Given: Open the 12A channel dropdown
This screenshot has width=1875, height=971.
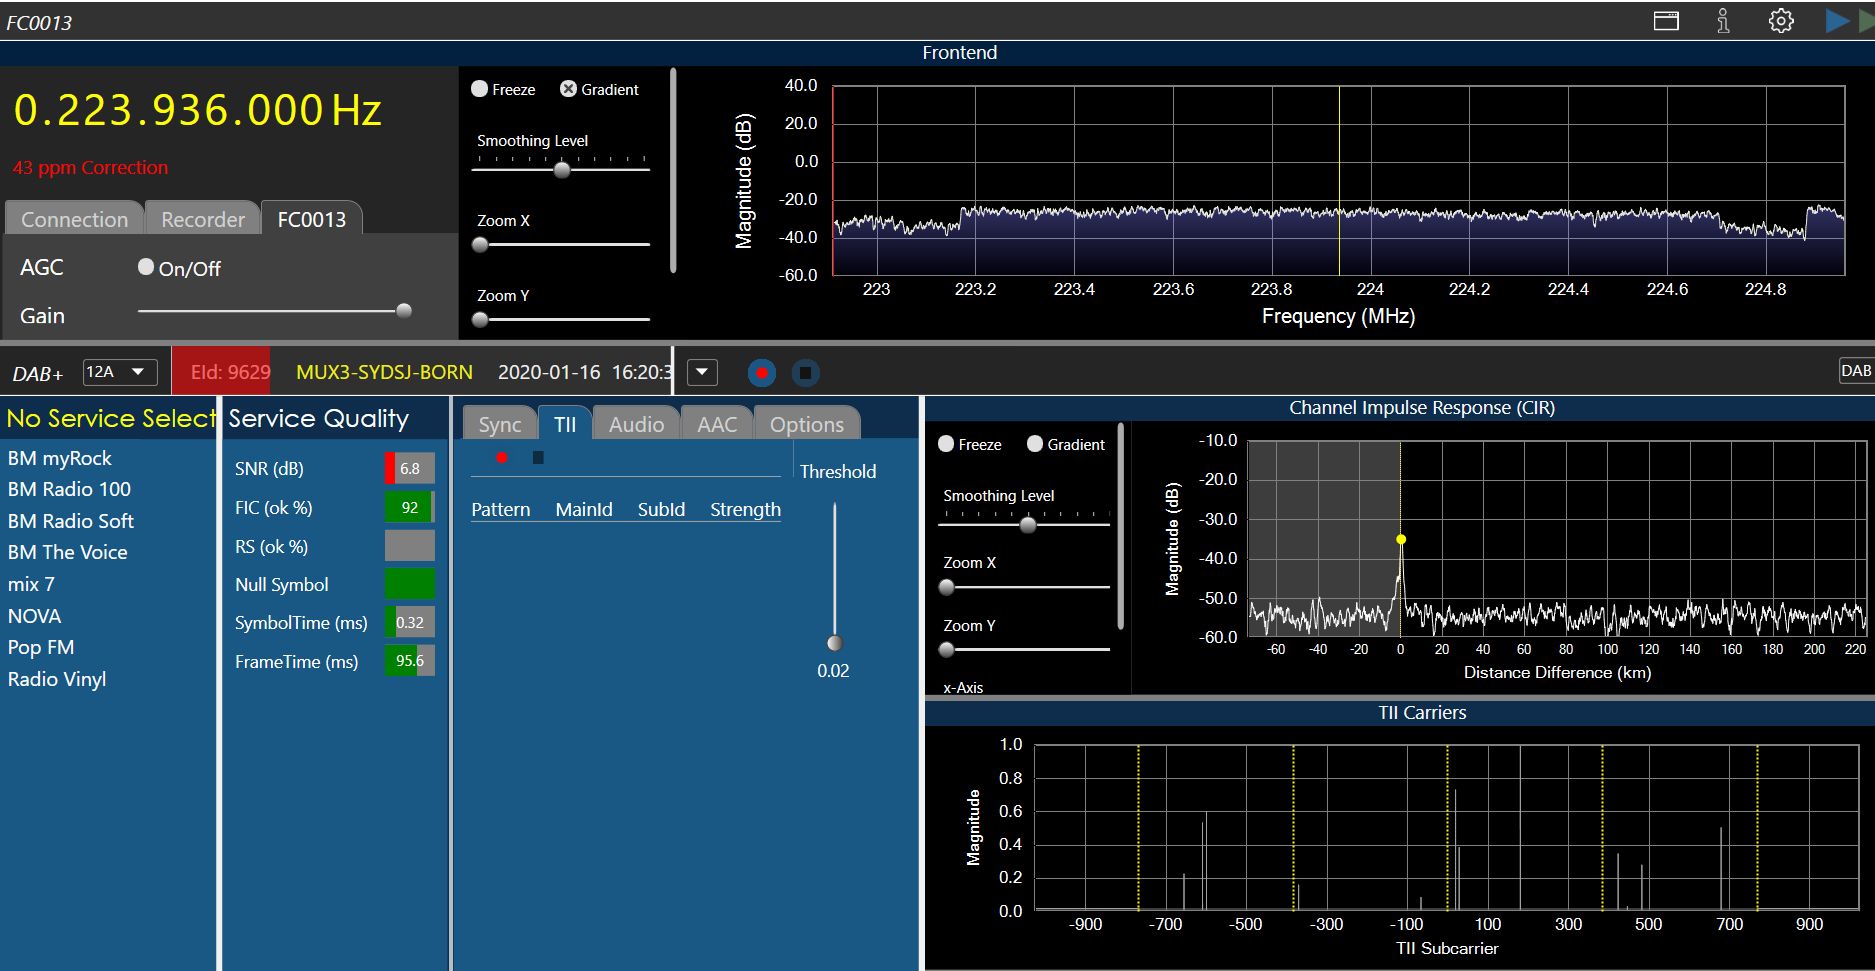Looking at the screenshot, I should (x=120, y=372).
